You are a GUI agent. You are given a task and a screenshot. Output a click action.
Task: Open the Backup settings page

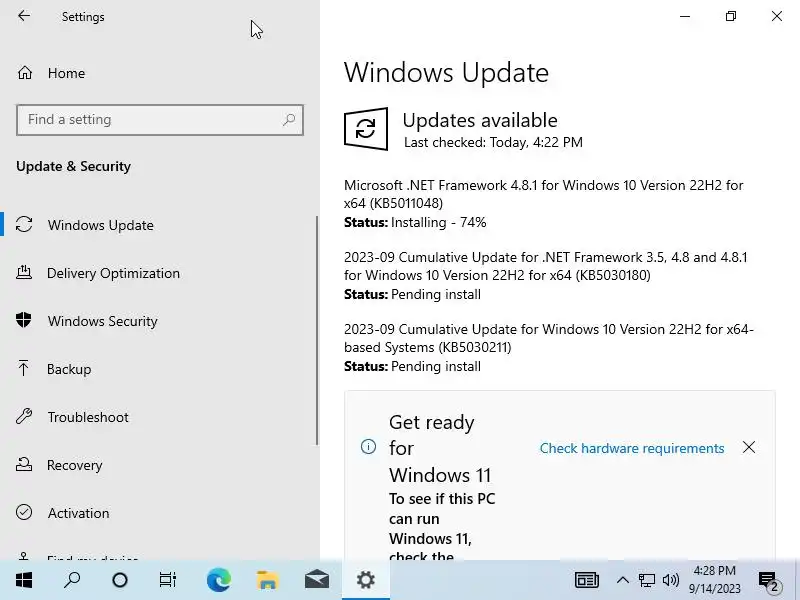158,369
